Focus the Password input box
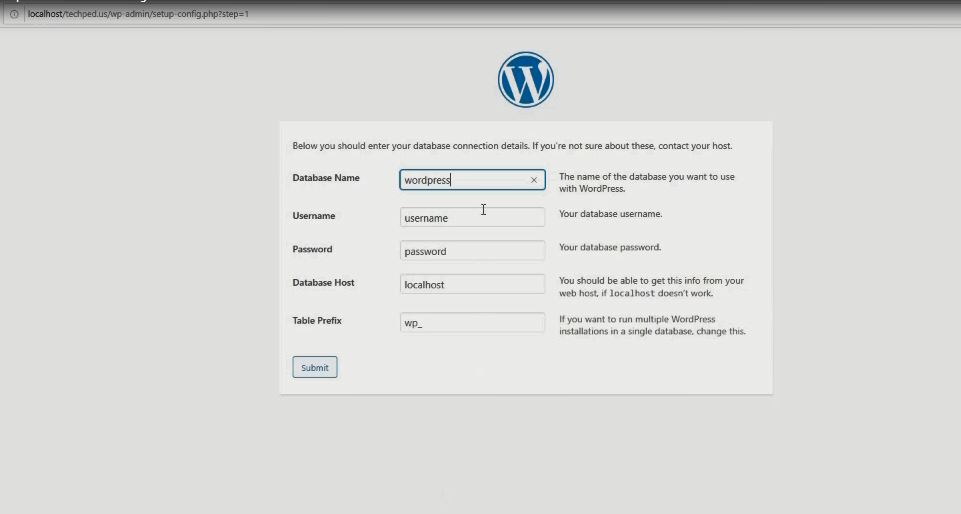Image resolution: width=961 pixels, height=514 pixels. click(x=472, y=251)
